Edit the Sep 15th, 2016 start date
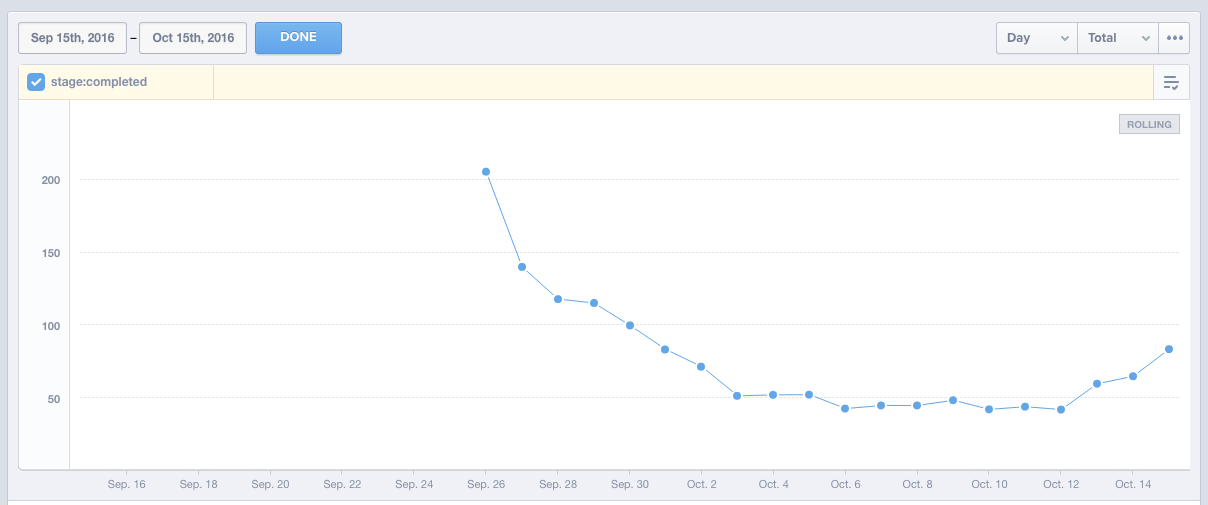 (73, 38)
